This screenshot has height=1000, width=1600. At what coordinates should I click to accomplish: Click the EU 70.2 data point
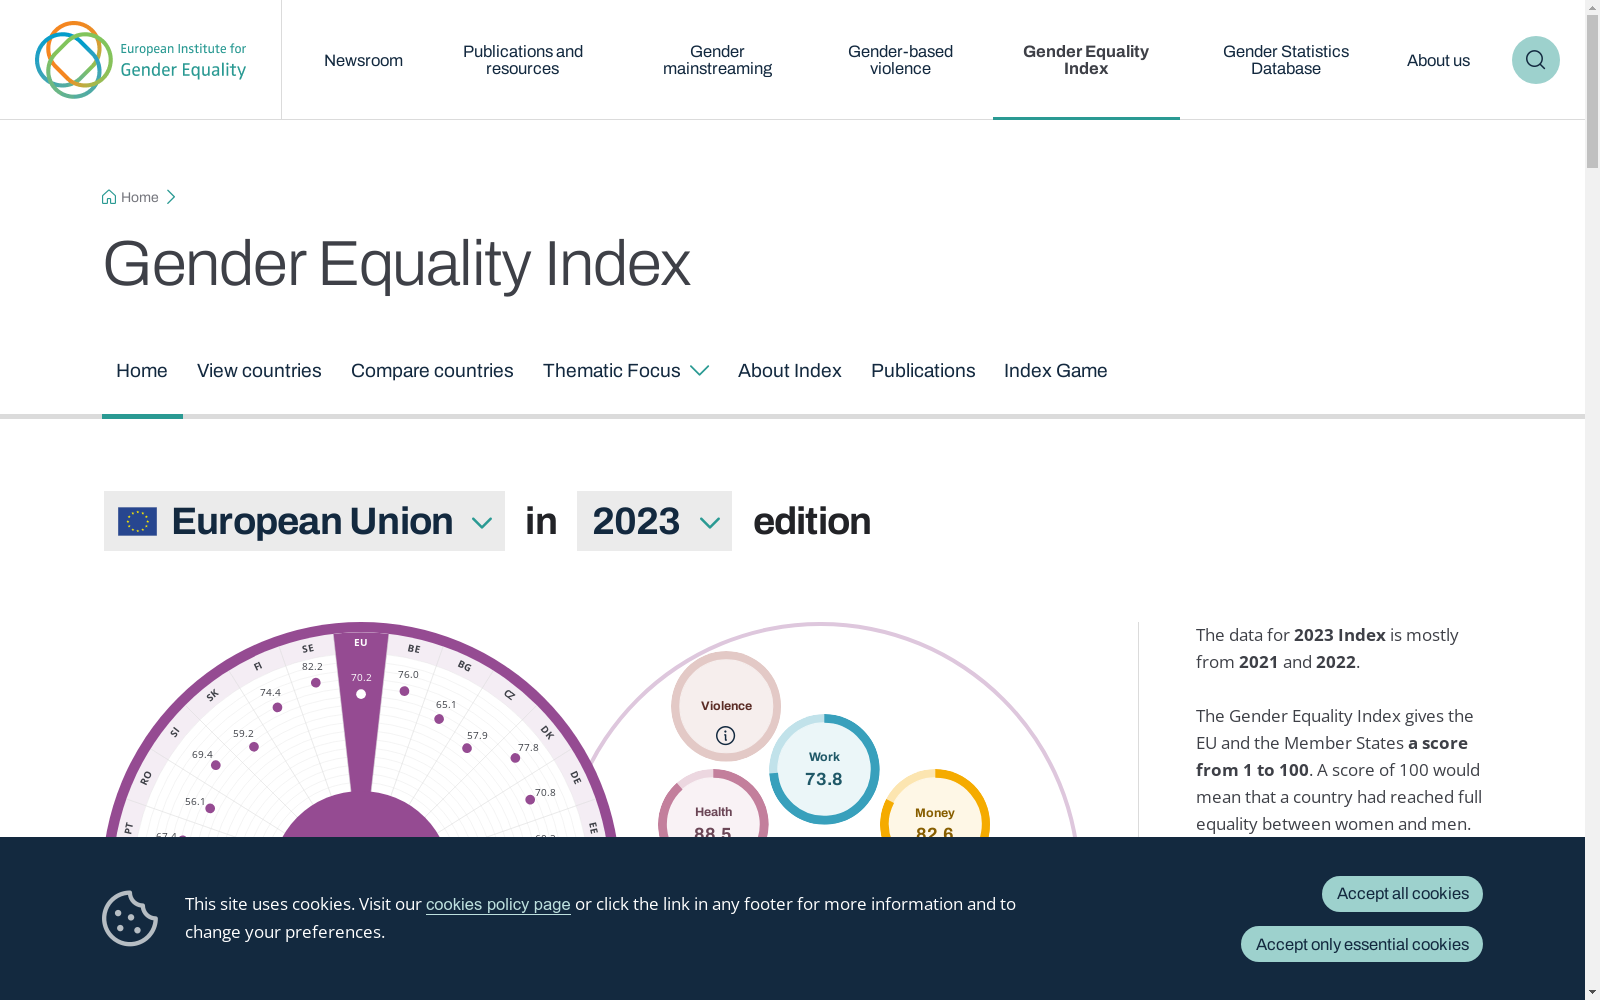click(x=361, y=694)
